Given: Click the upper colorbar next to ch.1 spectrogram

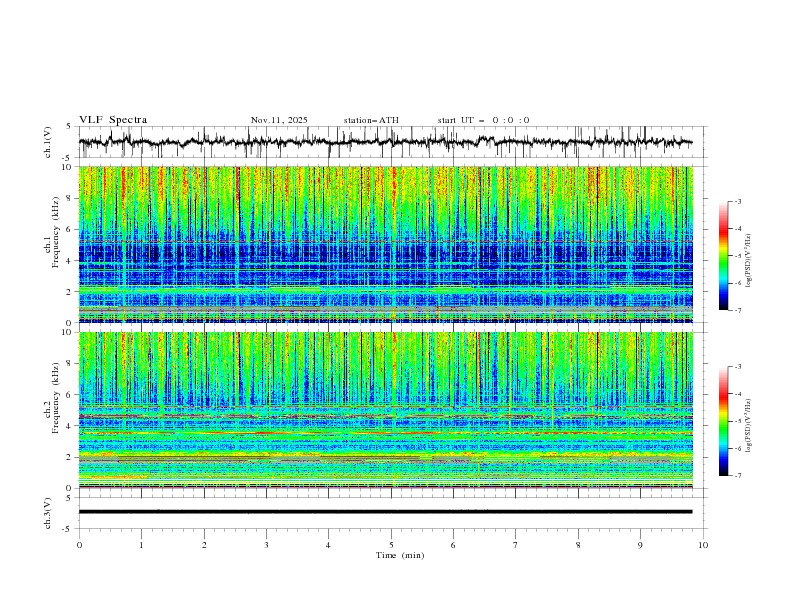Looking at the screenshot, I should tap(723, 256).
